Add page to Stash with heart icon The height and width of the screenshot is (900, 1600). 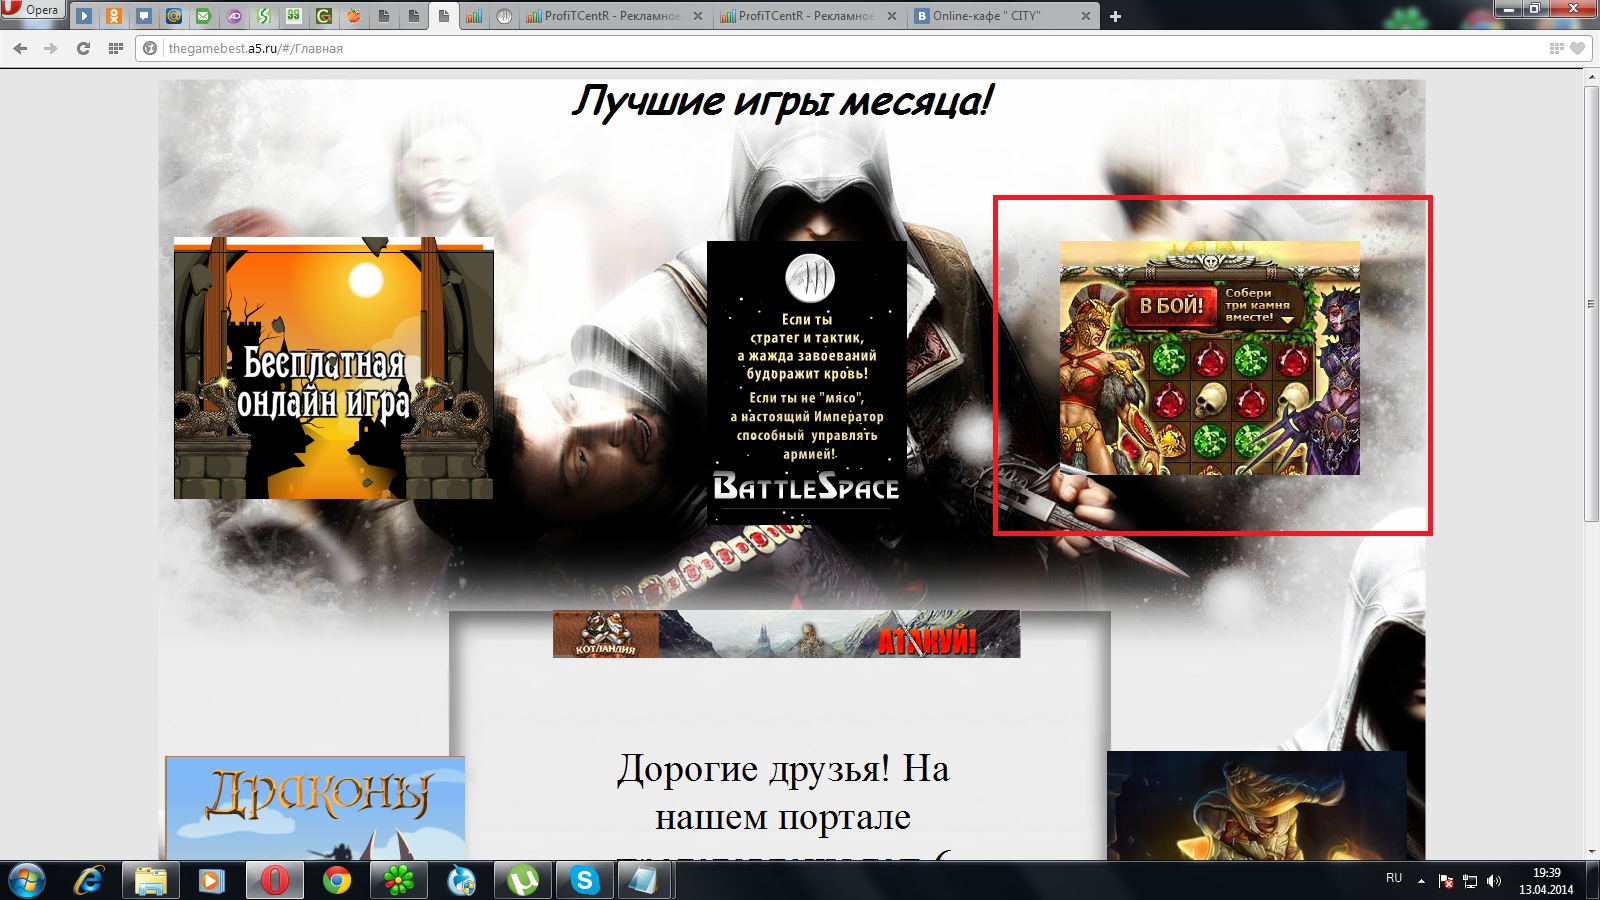point(1578,48)
